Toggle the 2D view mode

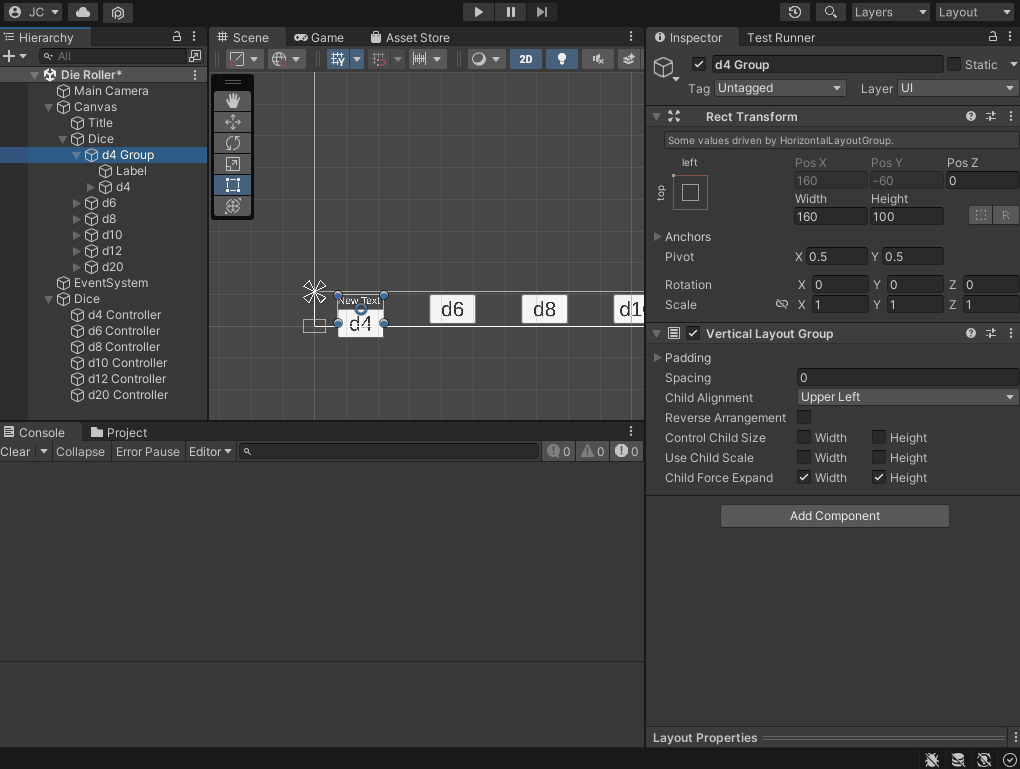point(526,59)
